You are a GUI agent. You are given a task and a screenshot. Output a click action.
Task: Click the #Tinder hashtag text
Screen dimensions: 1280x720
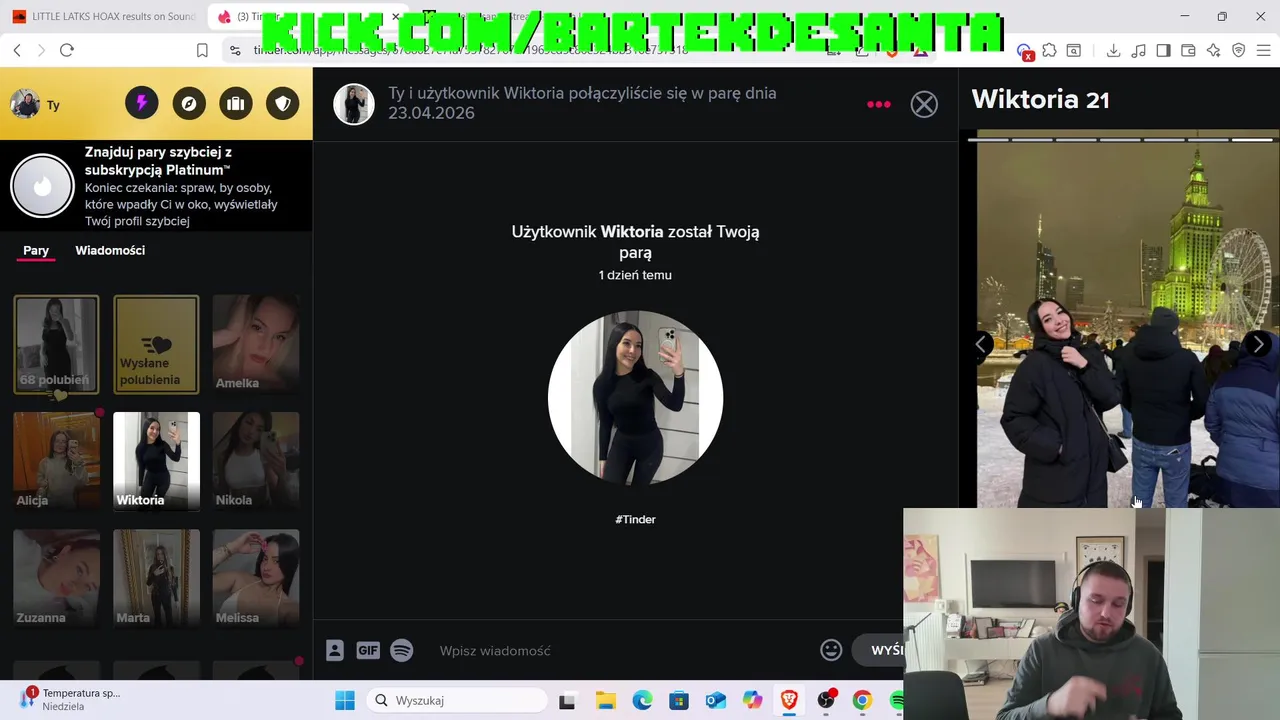(x=635, y=519)
